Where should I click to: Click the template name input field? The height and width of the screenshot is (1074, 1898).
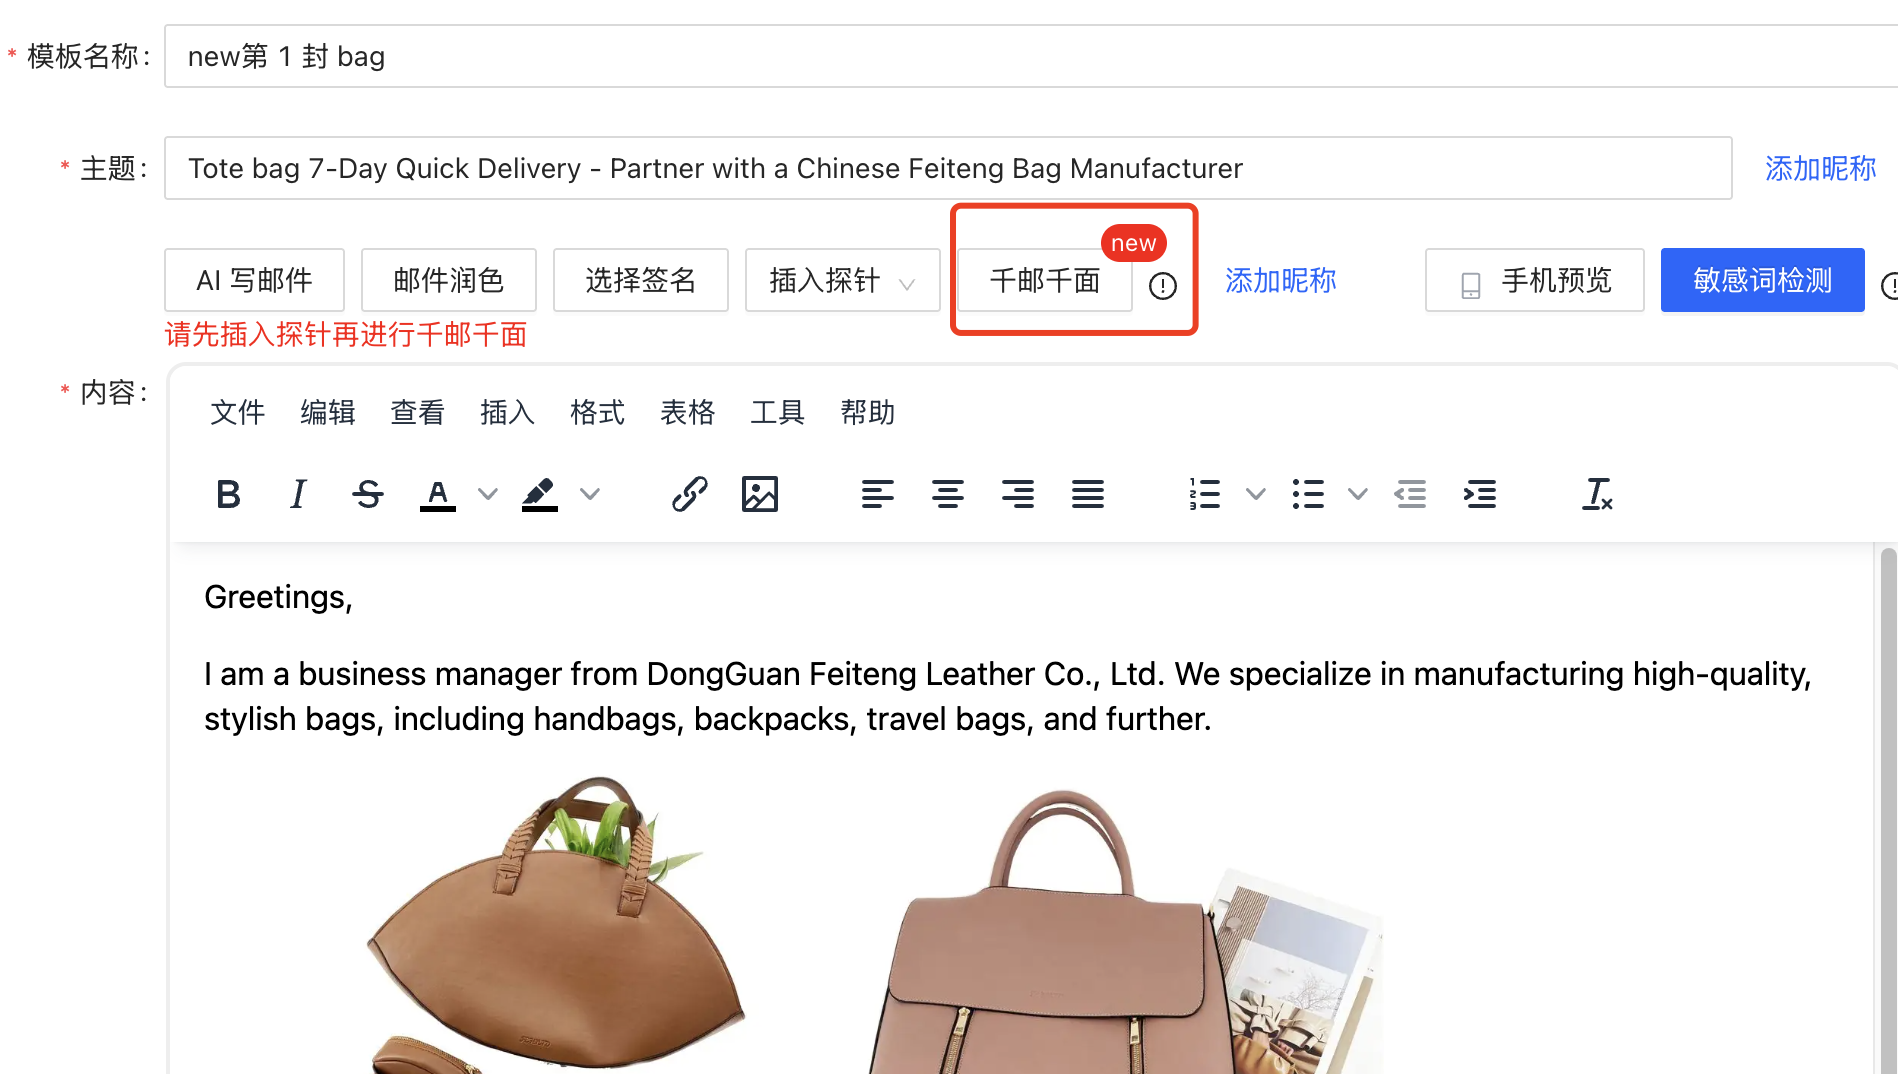tap(700, 56)
